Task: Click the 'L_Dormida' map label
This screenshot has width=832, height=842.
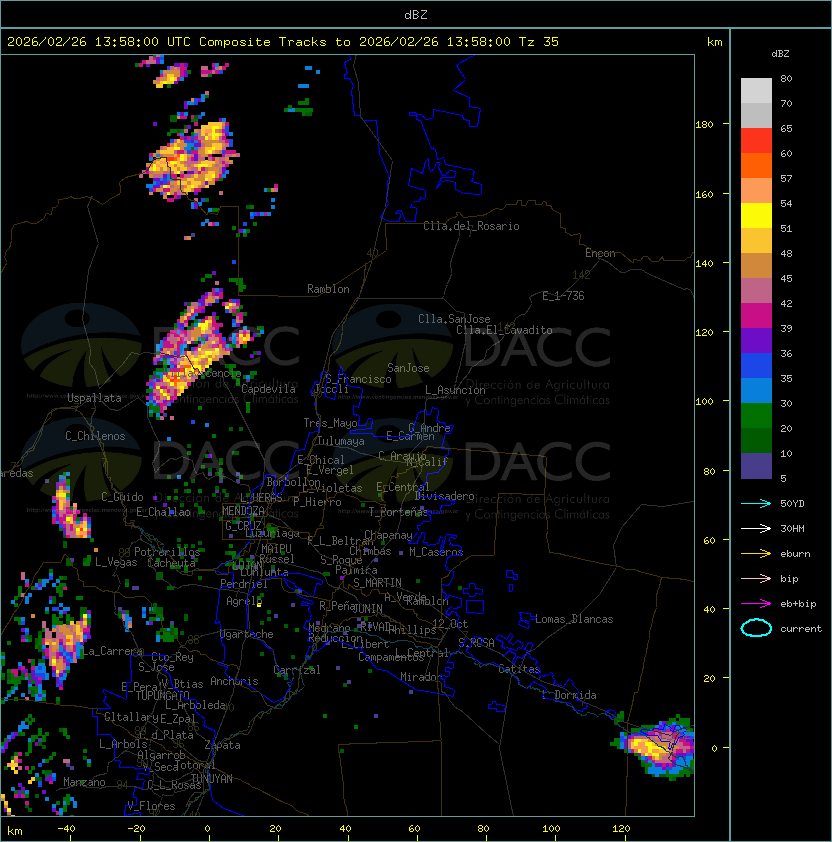Action: 569,695
